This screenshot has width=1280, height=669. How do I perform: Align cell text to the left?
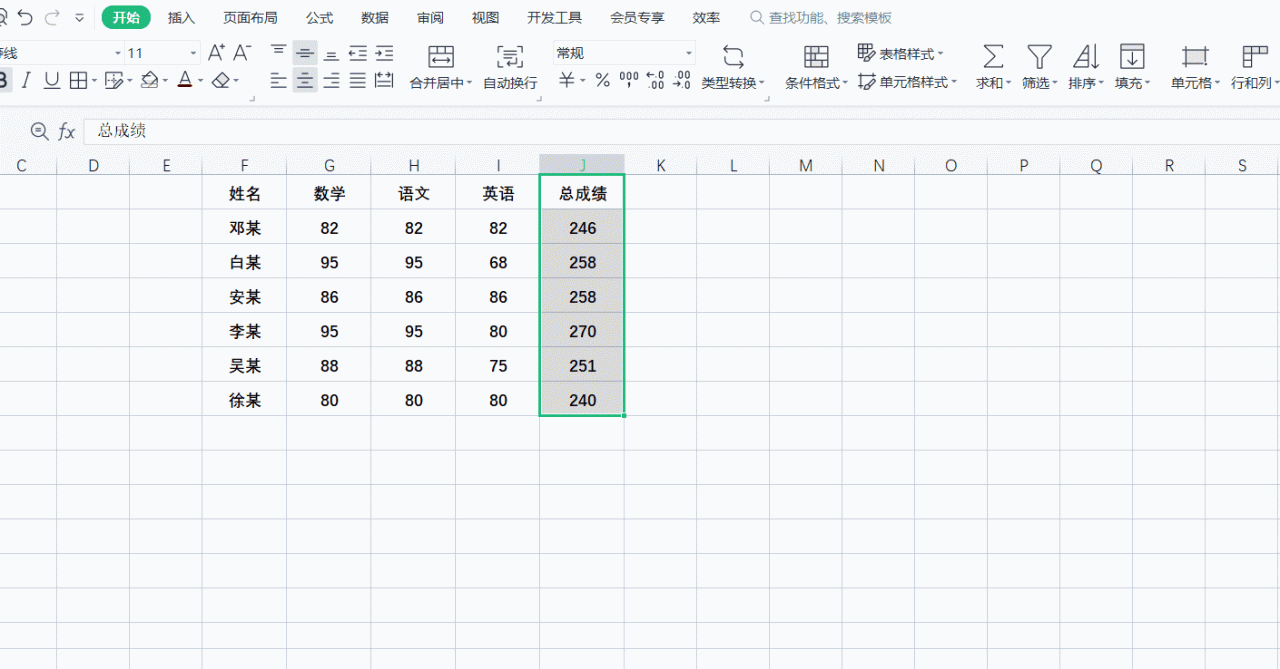(279, 81)
